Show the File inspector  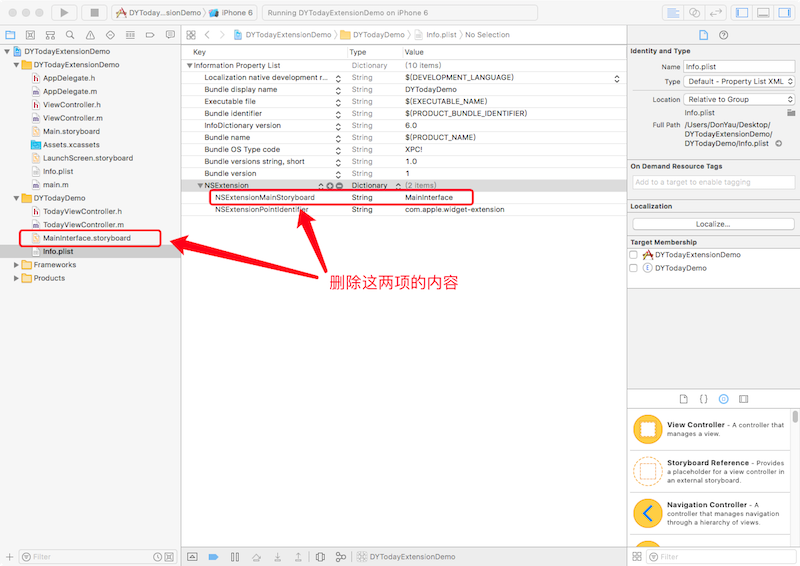point(704,35)
